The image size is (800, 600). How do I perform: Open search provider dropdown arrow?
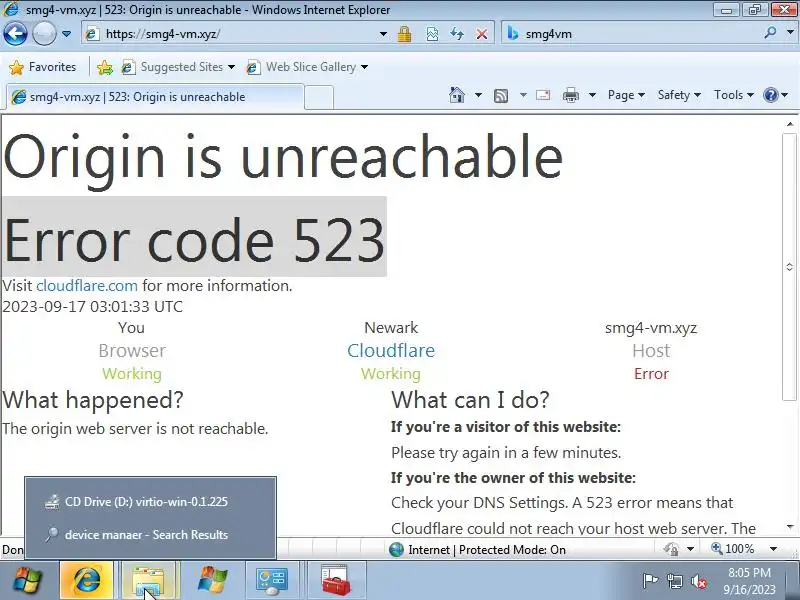(x=790, y=33)
